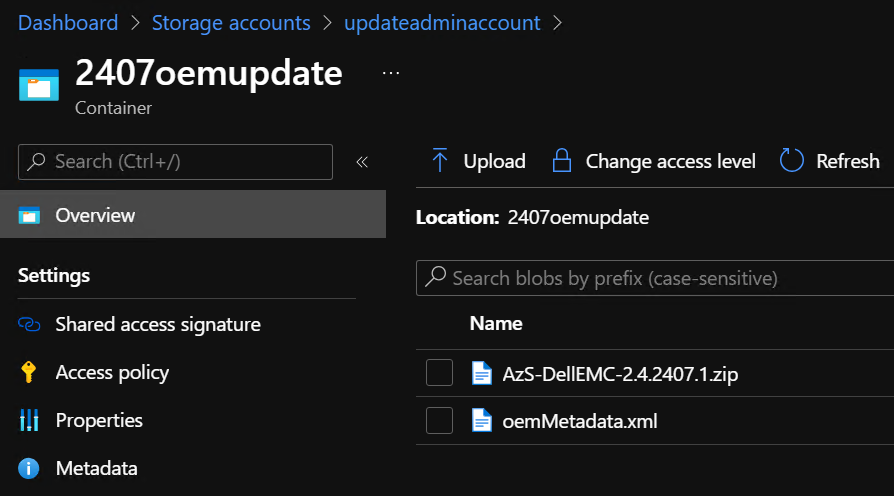
Task: Click the AzS-DellEMC zip file icon
Action: coord(482,374)
